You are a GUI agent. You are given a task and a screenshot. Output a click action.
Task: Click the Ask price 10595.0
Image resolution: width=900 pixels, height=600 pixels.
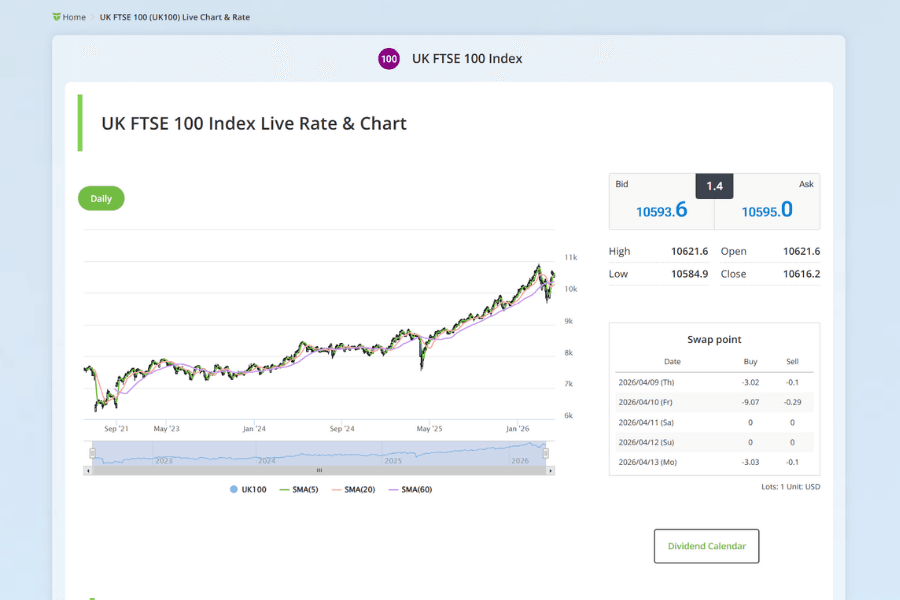[768, 210]
